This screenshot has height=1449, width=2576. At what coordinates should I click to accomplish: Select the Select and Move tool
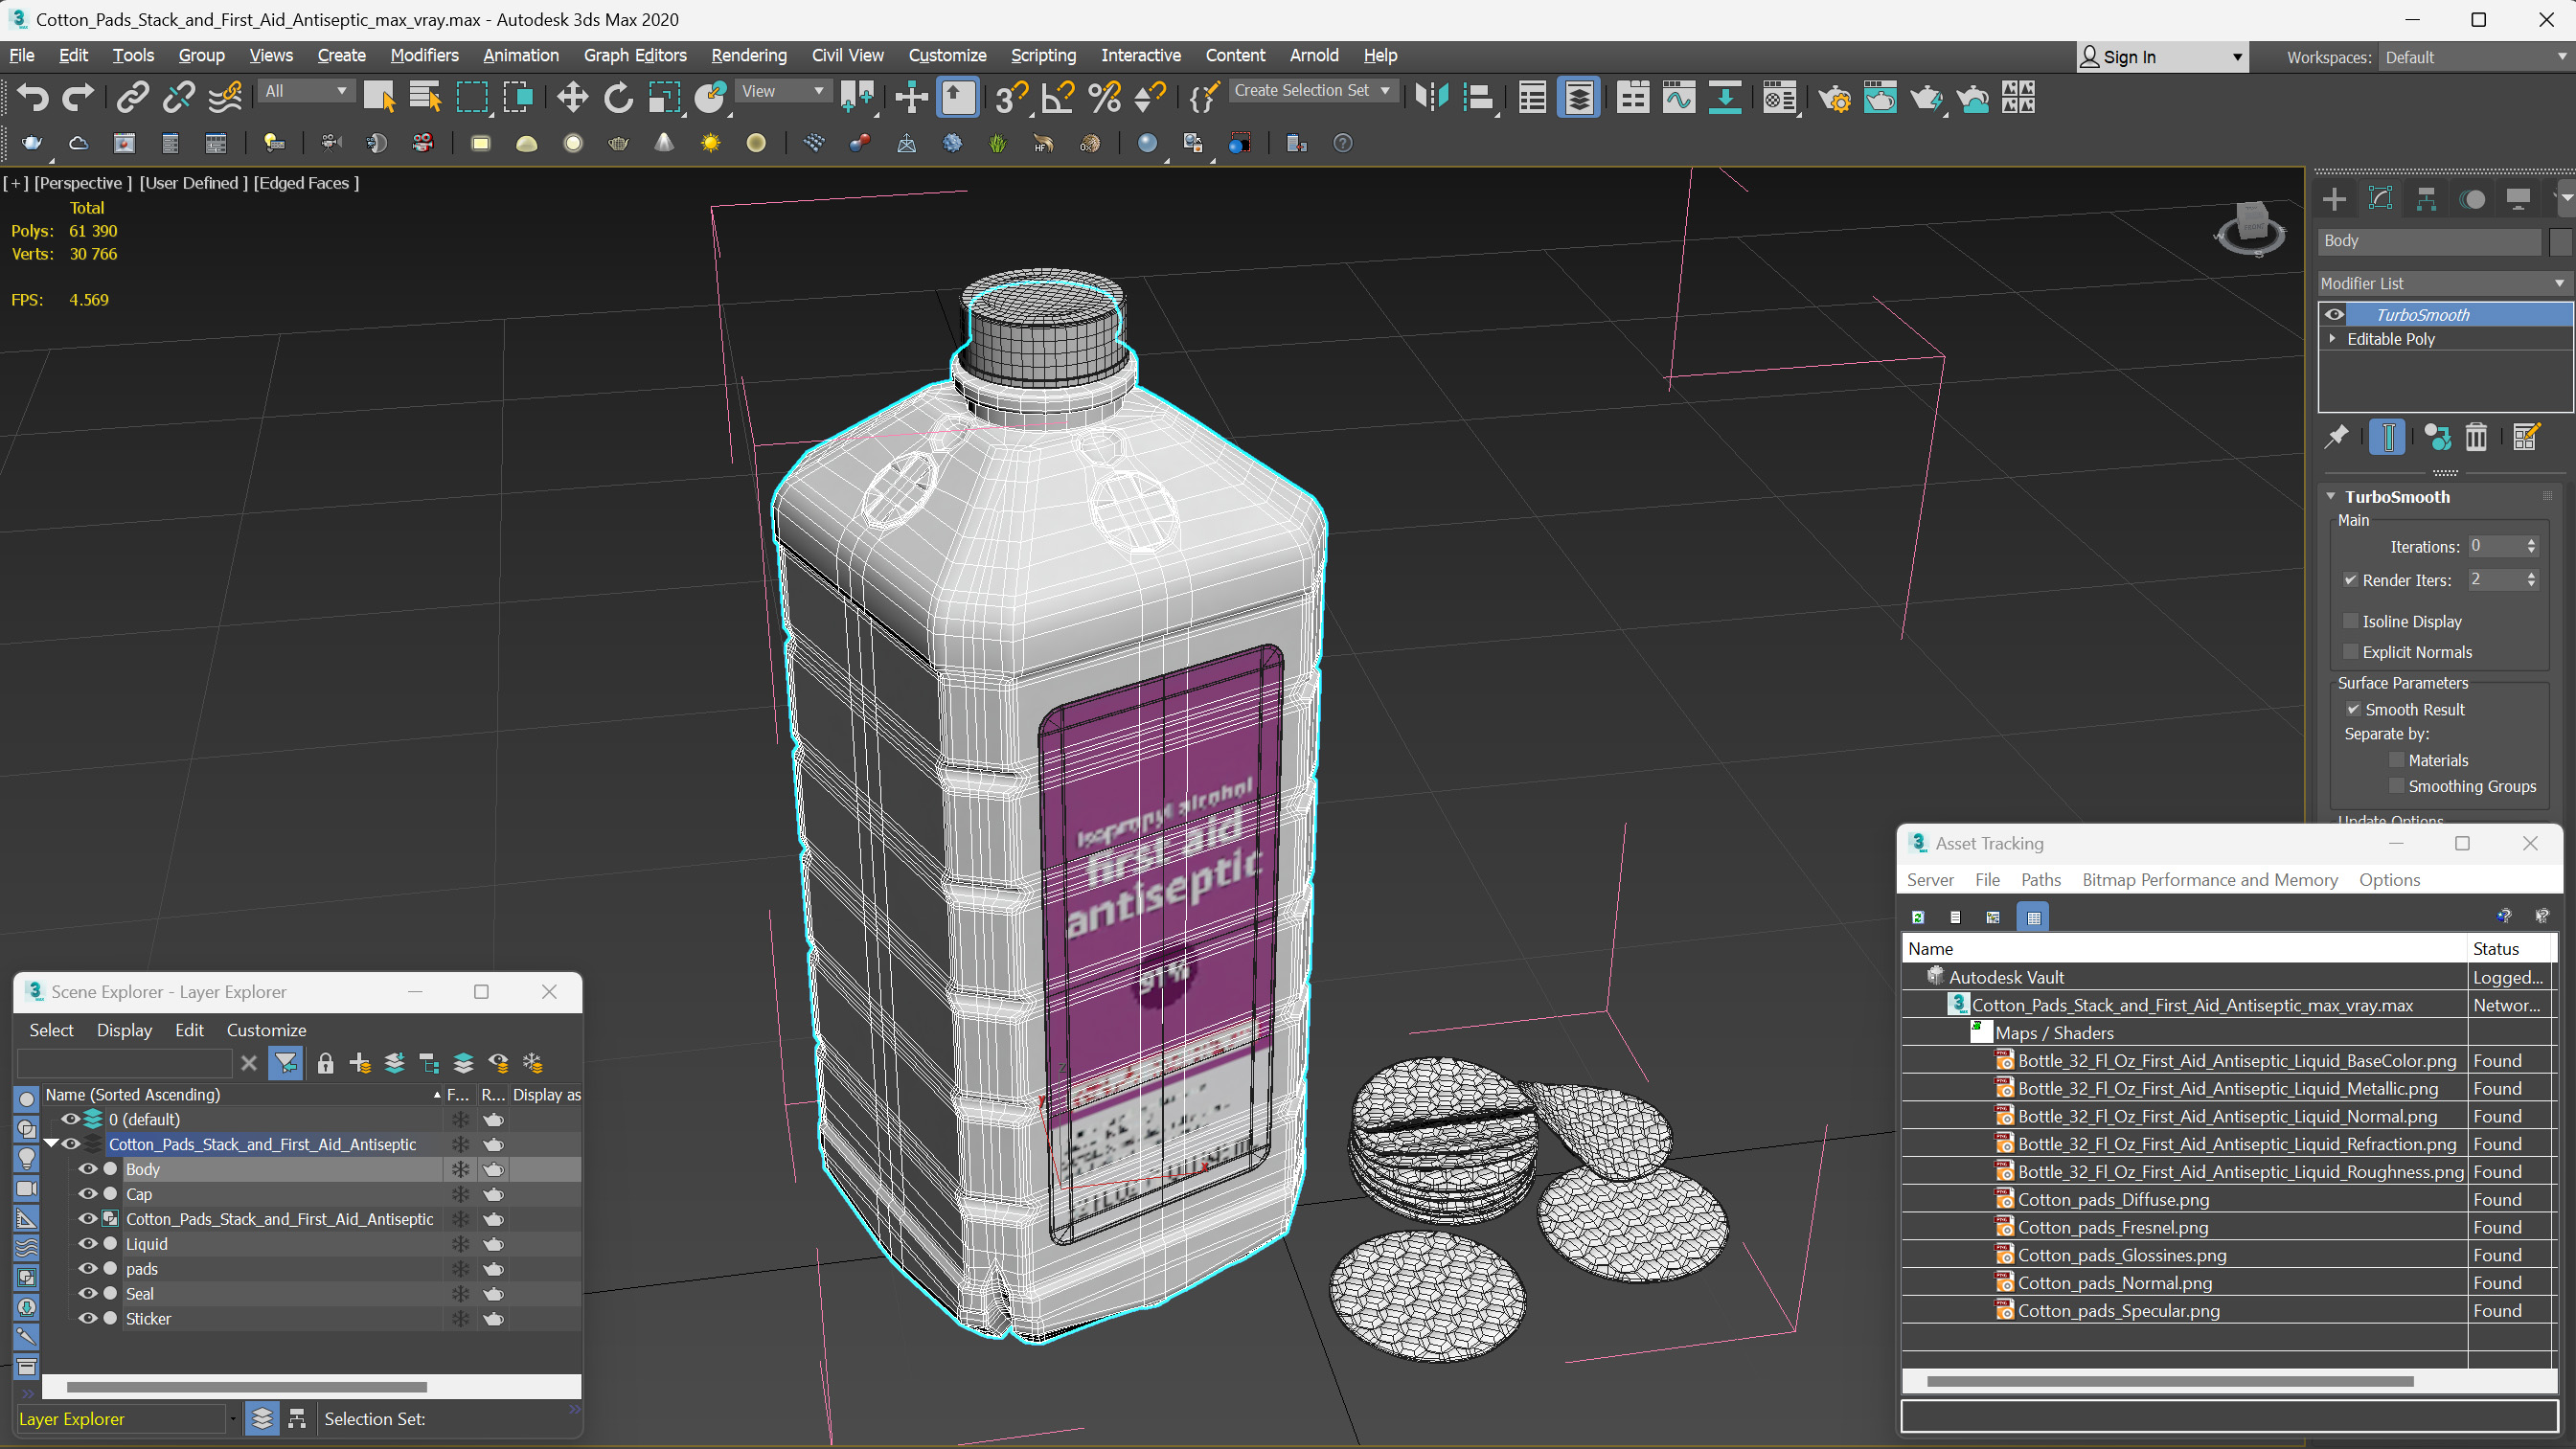coord(572,97)
